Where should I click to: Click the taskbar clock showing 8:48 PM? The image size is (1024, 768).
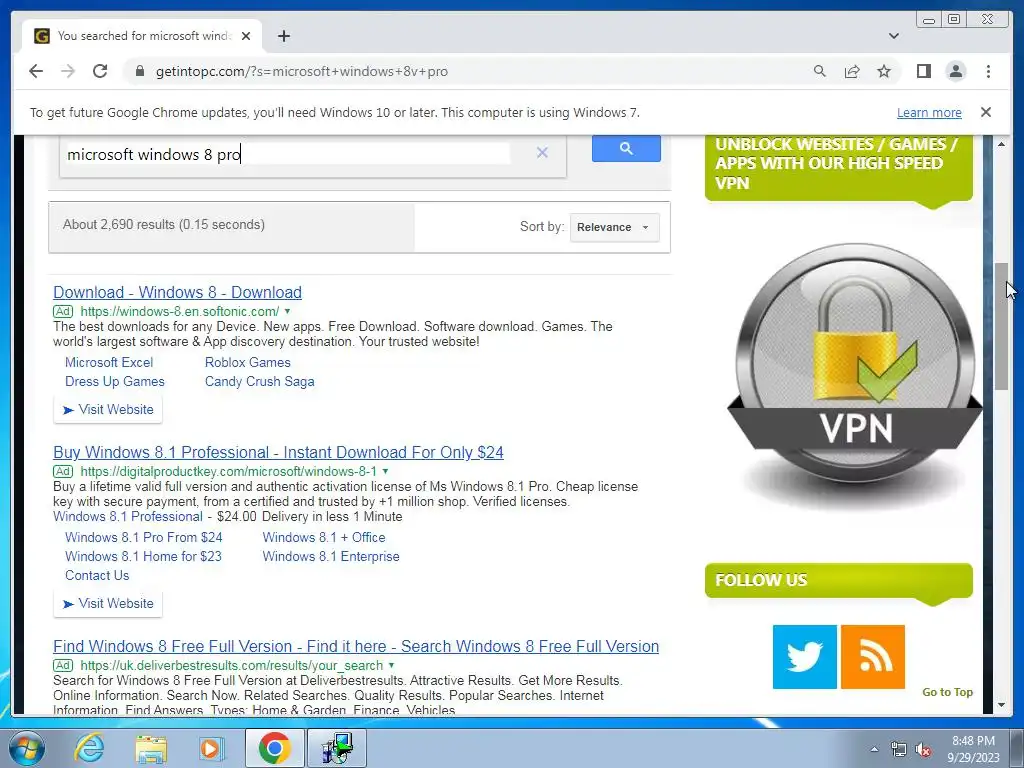[x=973, y=749]
